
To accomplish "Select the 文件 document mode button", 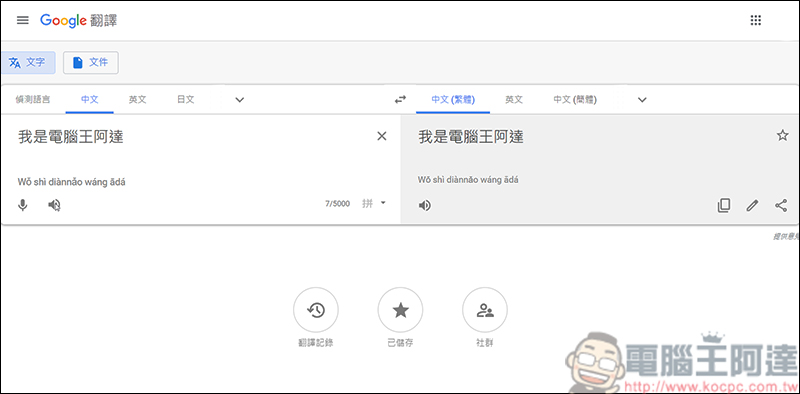I will pos(91,63).
